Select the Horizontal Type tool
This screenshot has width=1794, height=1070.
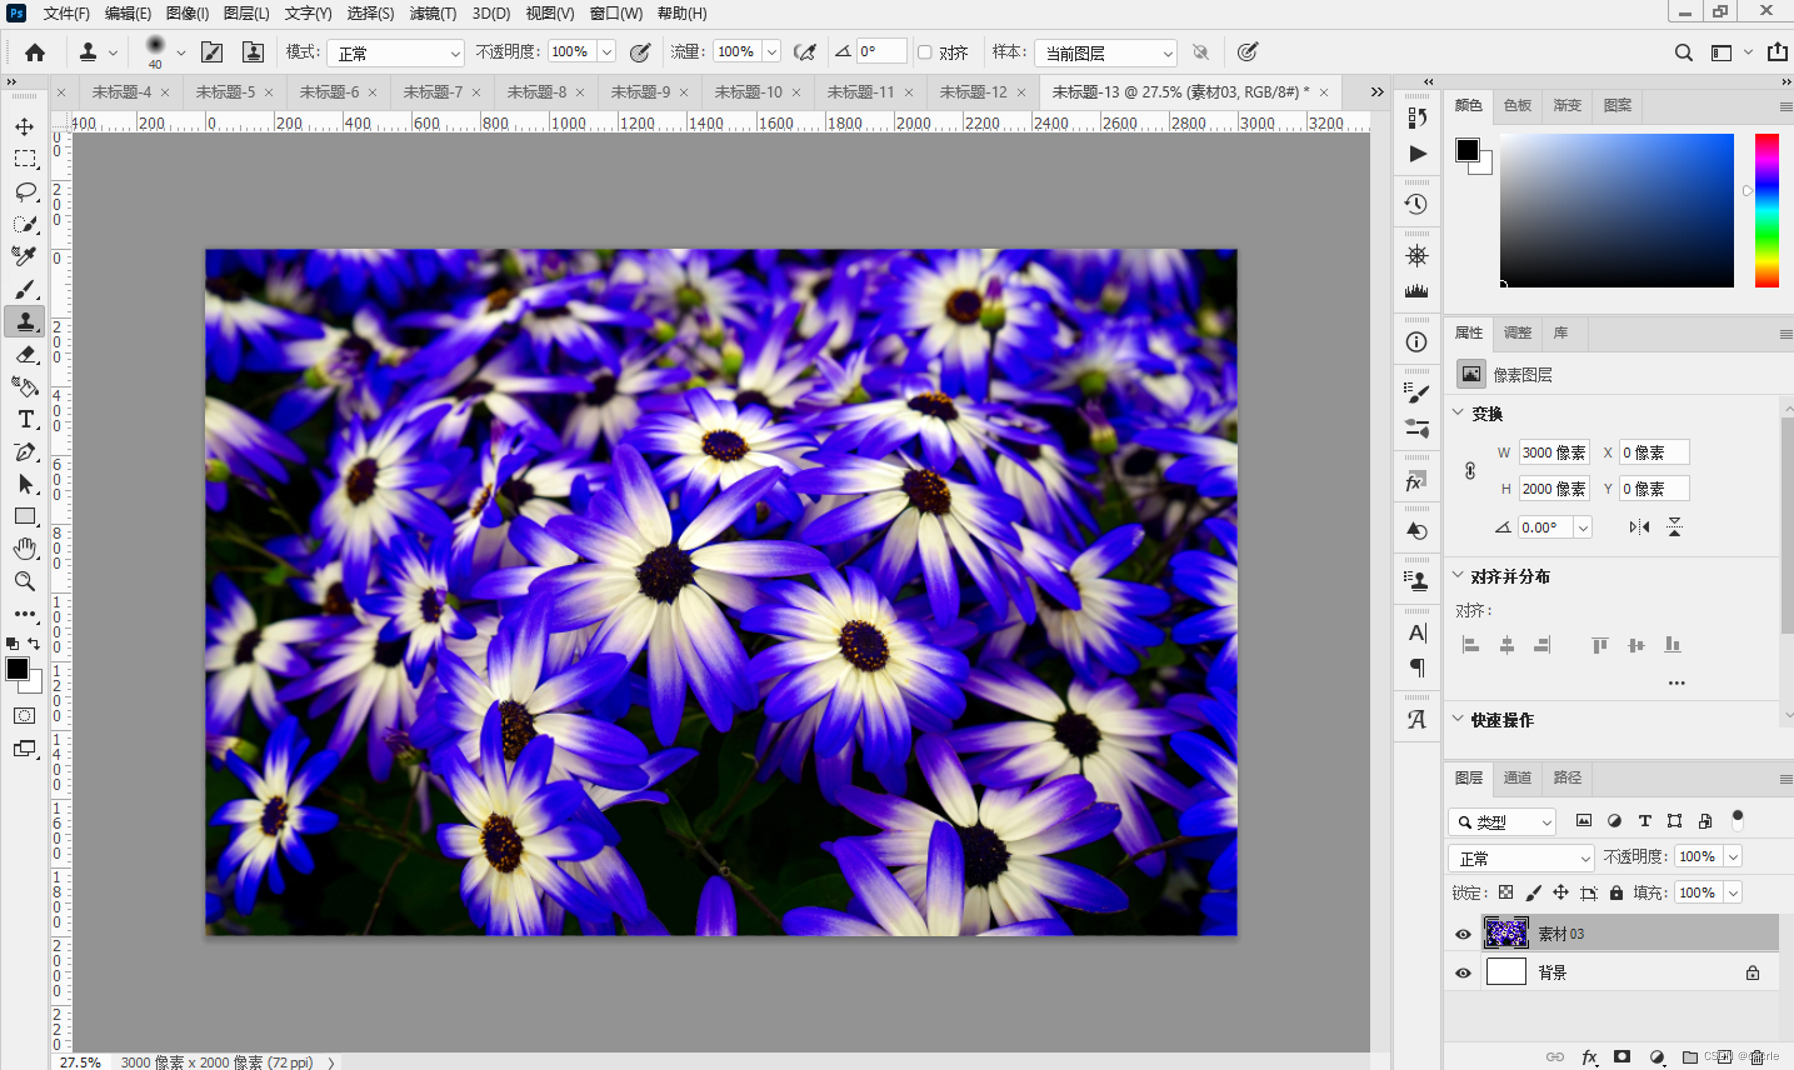tap(25, 419)
